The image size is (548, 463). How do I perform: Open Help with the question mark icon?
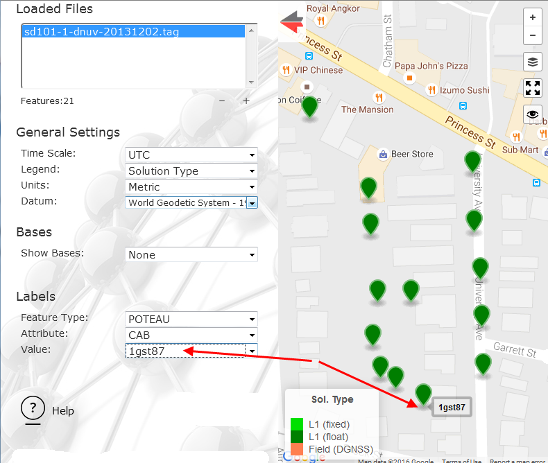(x=33, y=408)
